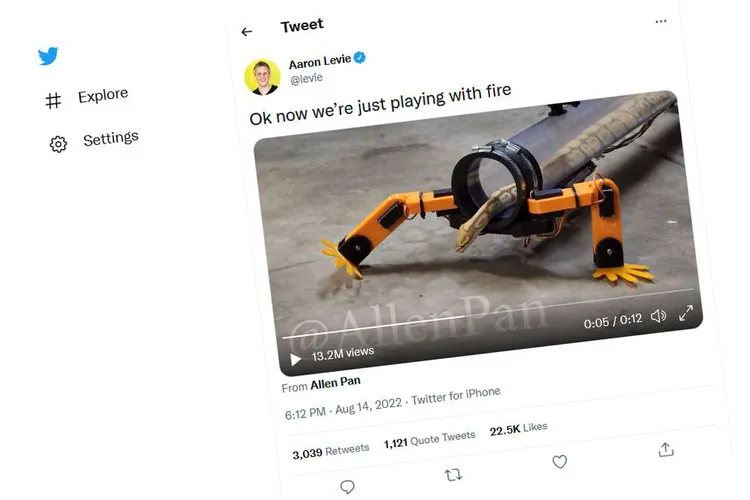The image size is (750, 500).
Task: Click the reply speech bubble icon
Action: tap(347, 487)
